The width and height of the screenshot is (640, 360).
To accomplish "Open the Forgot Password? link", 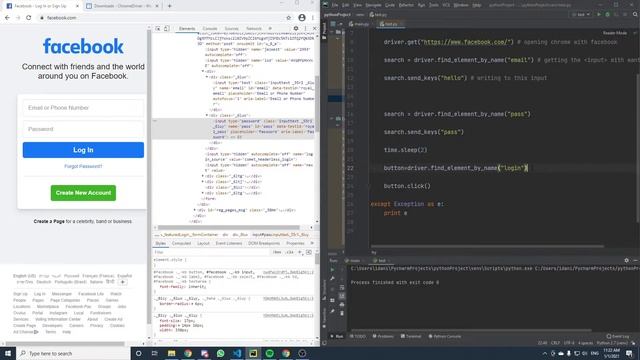I will pyautogui.click(x=83, y=167).
